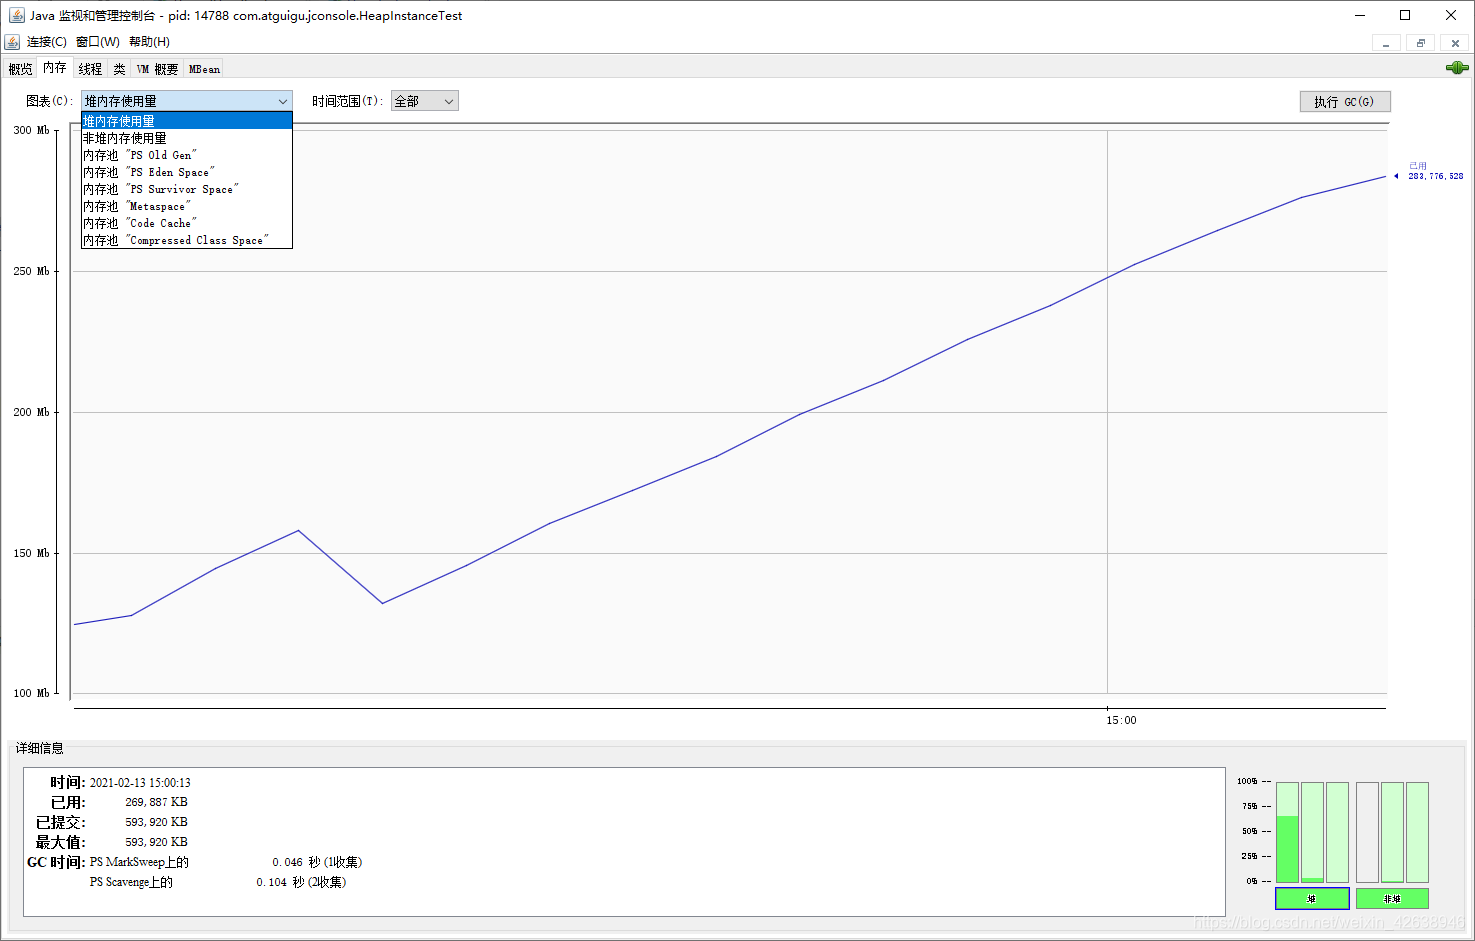Click the 15:00 time axis label
This screenshot has height=941, width=1475.
[x=1121, y=720]
